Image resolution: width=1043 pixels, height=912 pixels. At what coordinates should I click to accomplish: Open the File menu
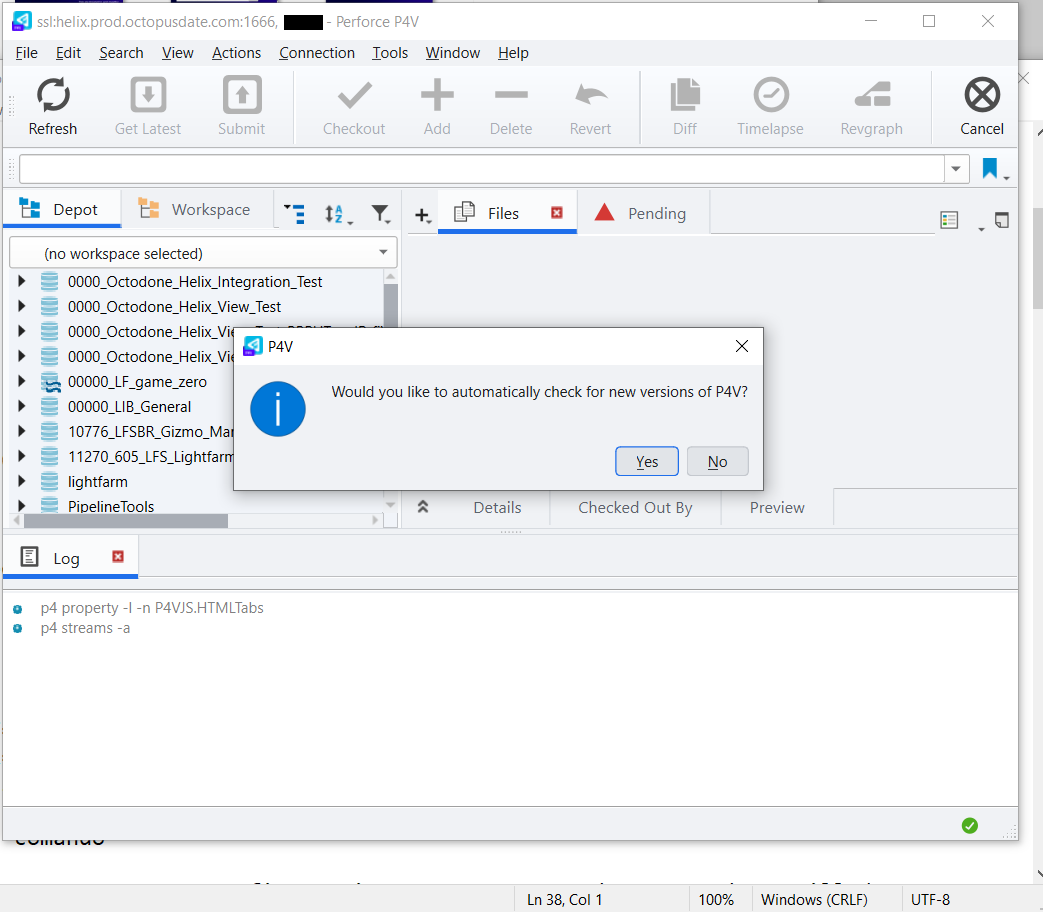click(27, 53)
